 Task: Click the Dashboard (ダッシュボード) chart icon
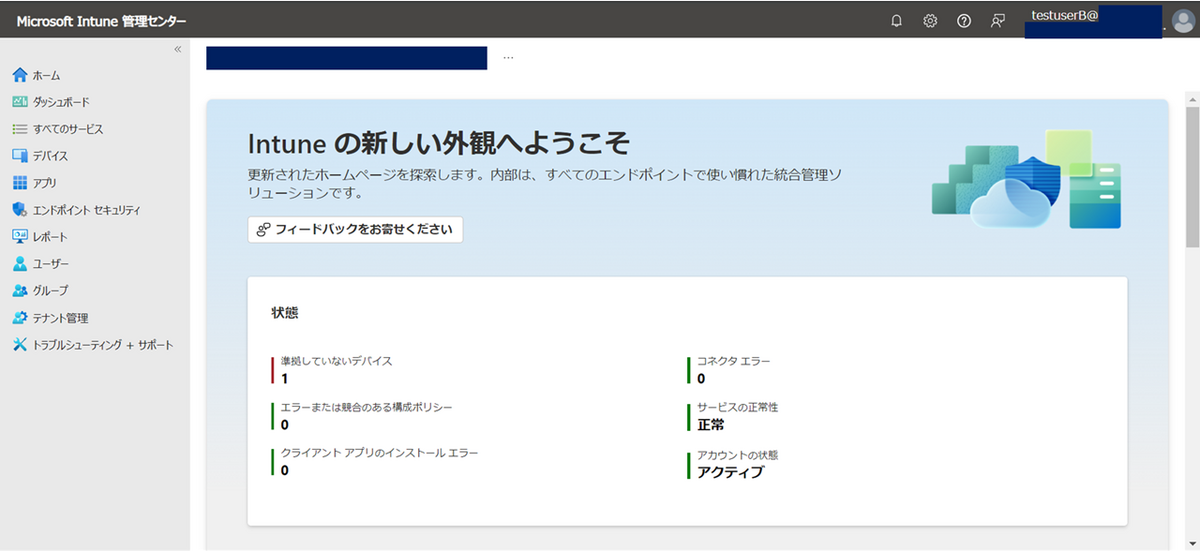coord(19,102)
